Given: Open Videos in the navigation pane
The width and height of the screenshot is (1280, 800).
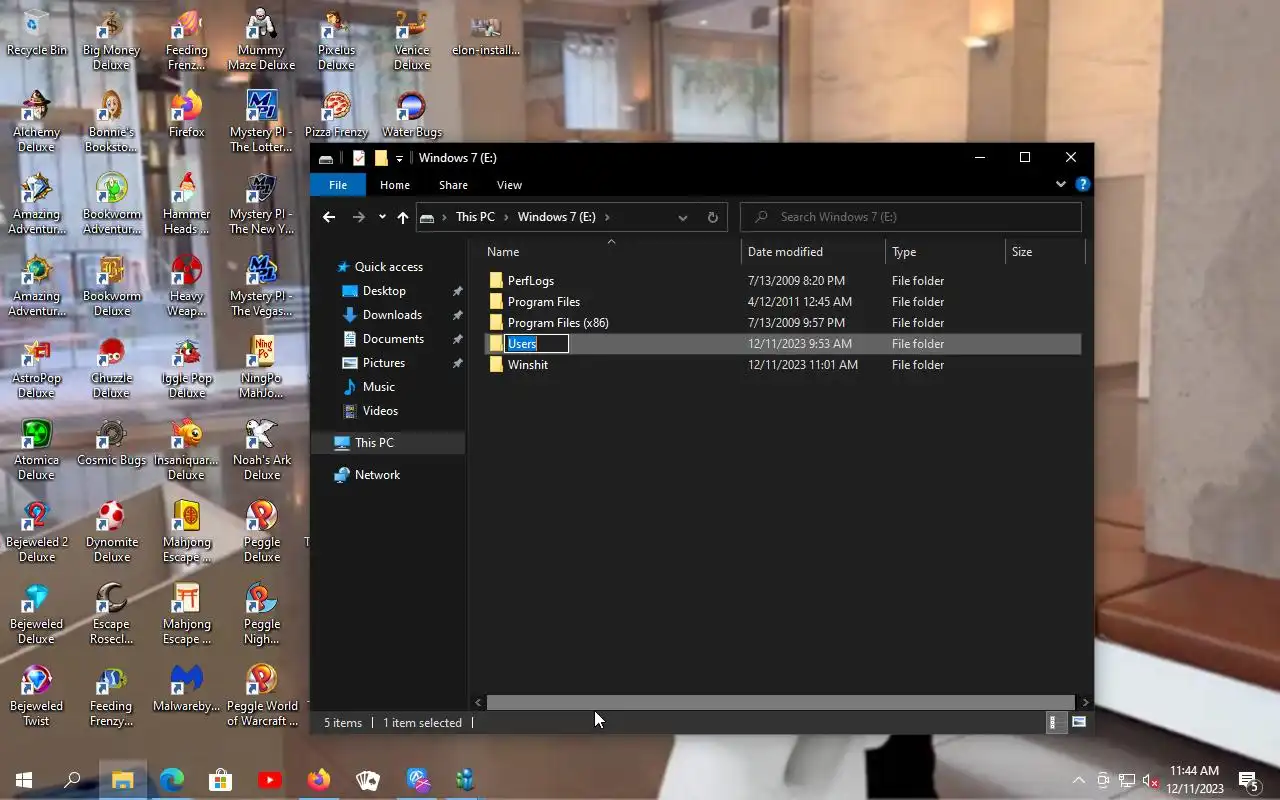Looking at the screenshot, I should [x=380, y=411].
